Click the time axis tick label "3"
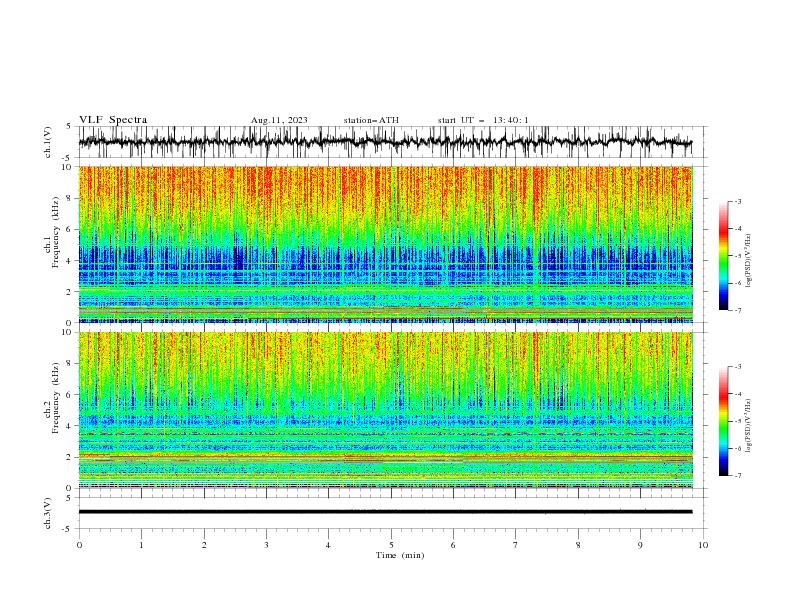The image size is (792, 612). 266,545
